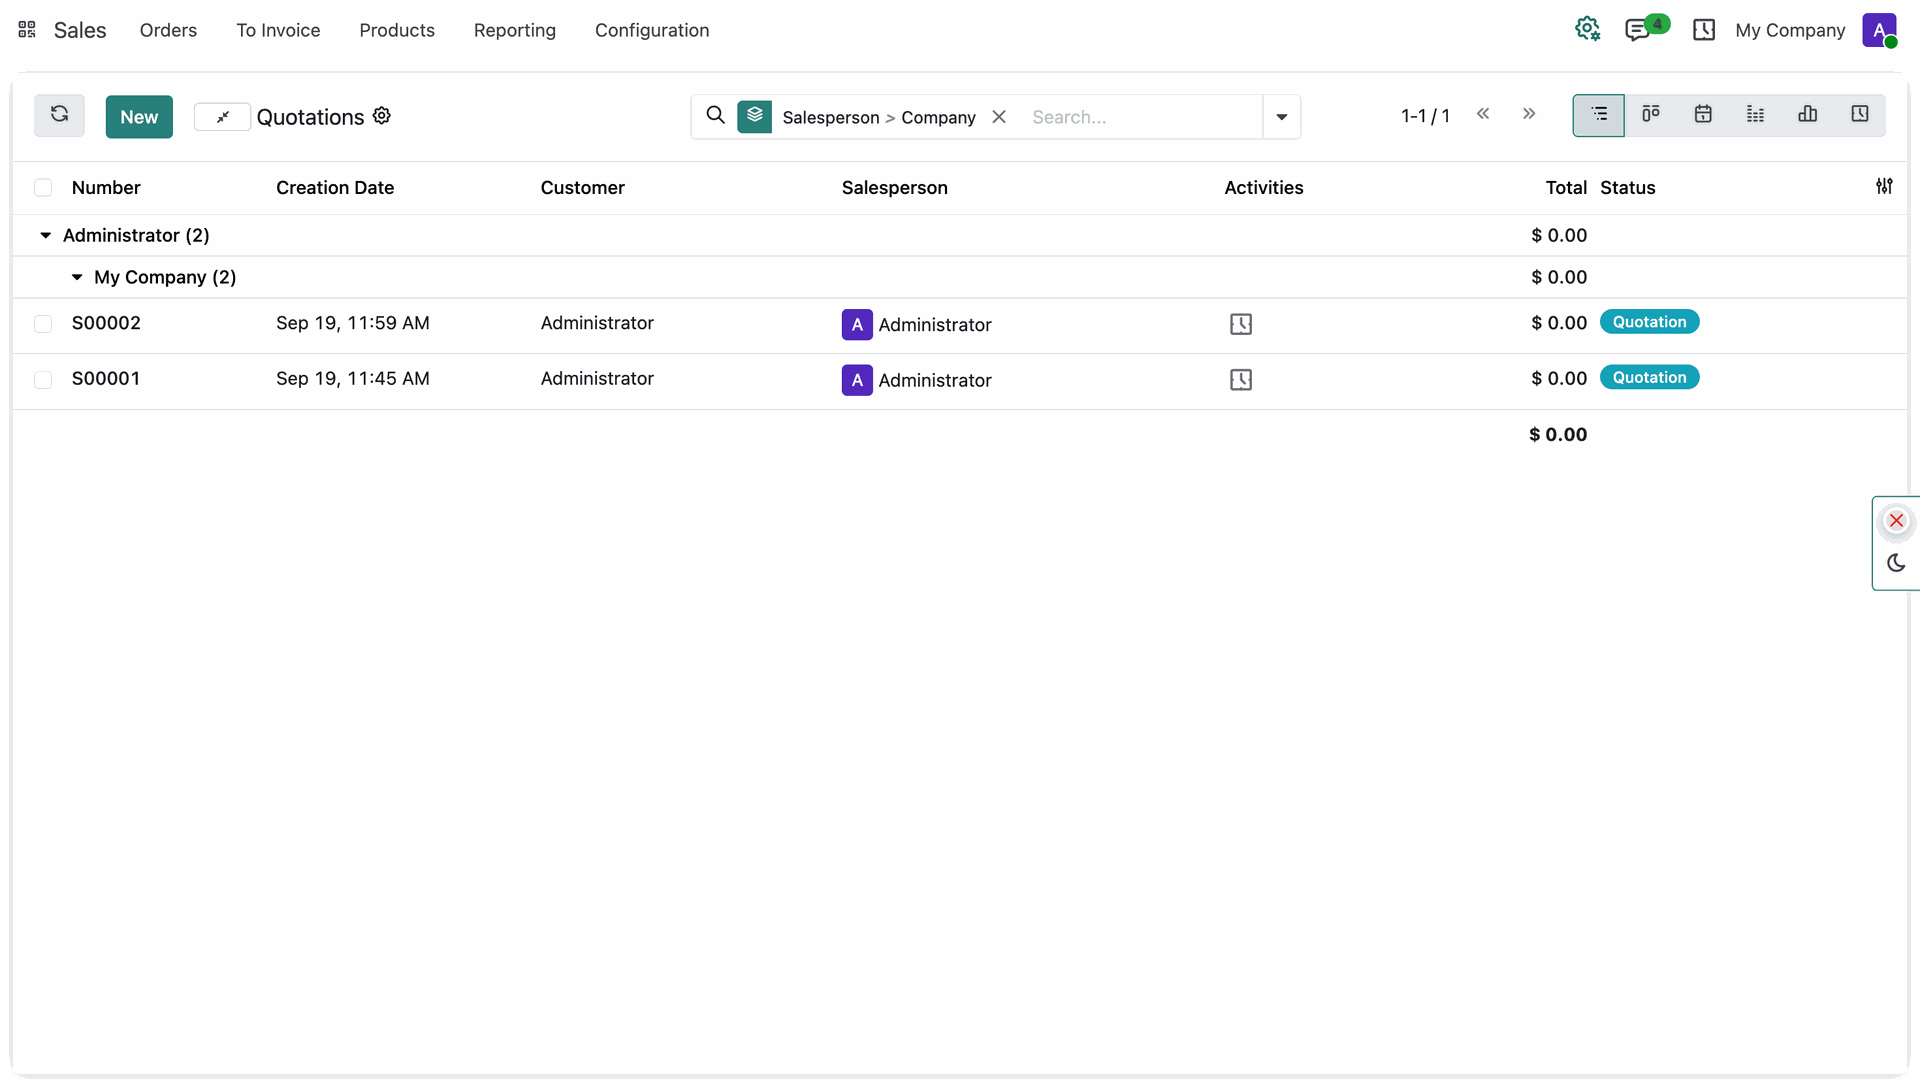Collapse the My Company (2) subgroup
The width and height of the screenshot is (1920, 1087).
(77, 278)
